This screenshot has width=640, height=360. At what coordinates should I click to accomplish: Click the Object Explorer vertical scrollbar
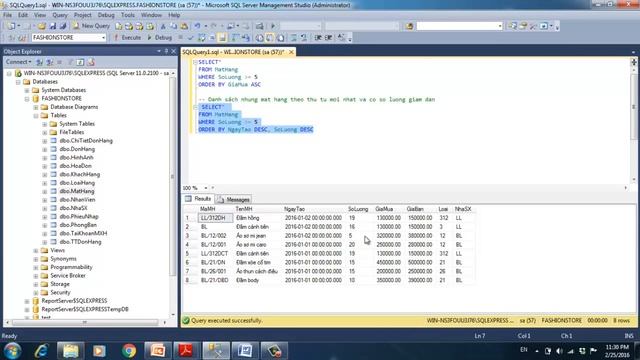pos(173,176)
